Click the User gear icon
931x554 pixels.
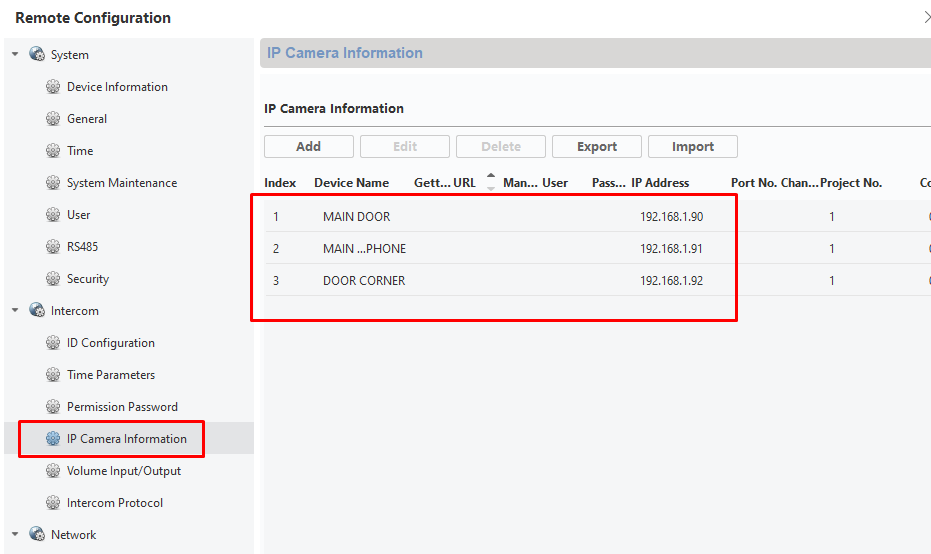(x=53, y=215)
